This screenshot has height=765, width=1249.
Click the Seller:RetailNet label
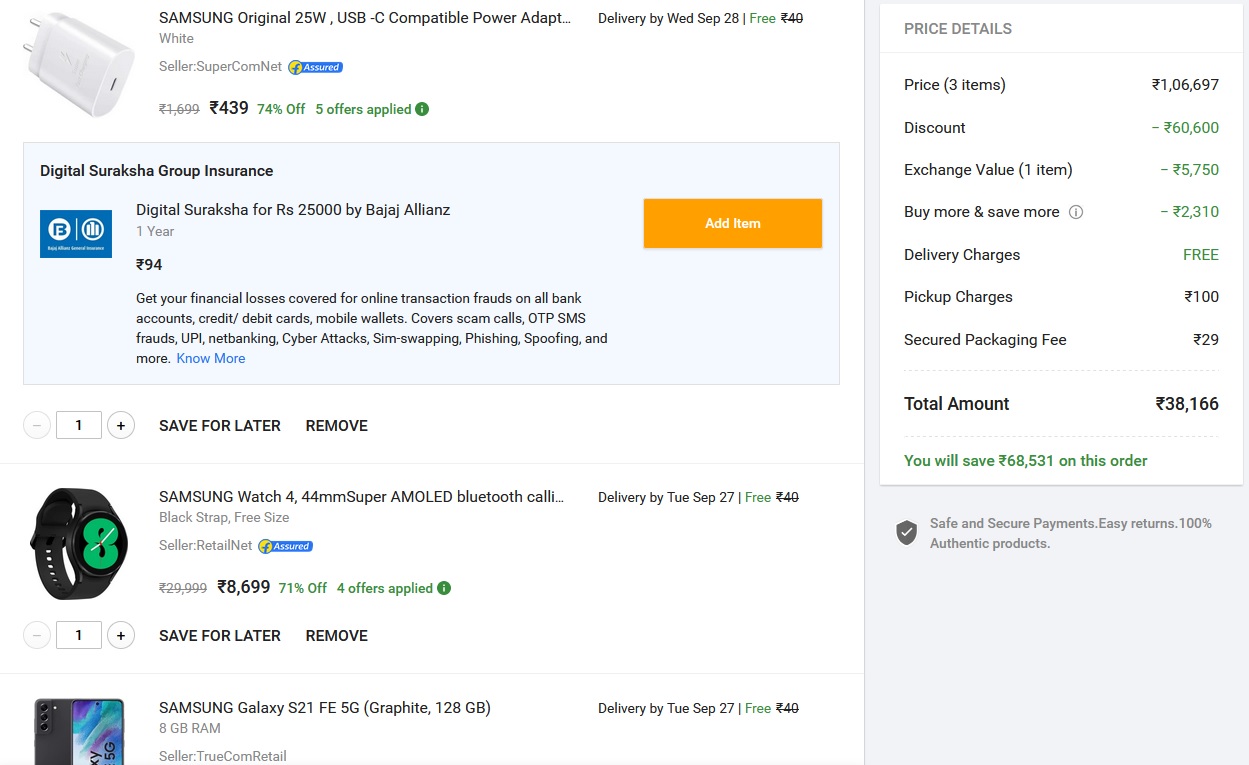(x=206, y=546)
